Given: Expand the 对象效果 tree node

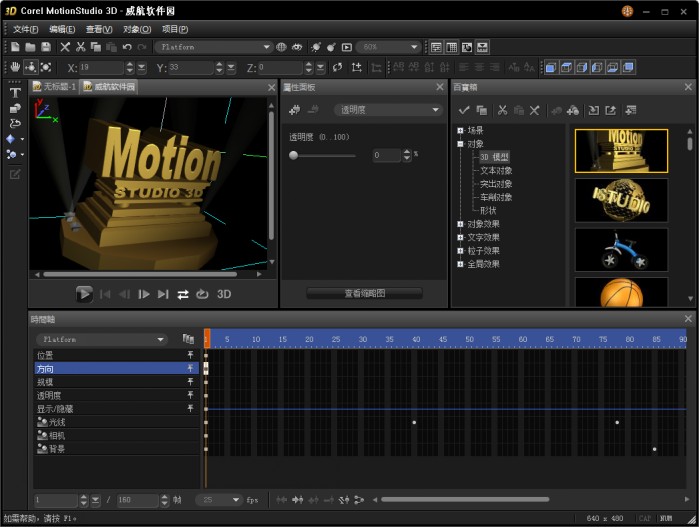Looking at the screenshot, I should tap(461, 224).
